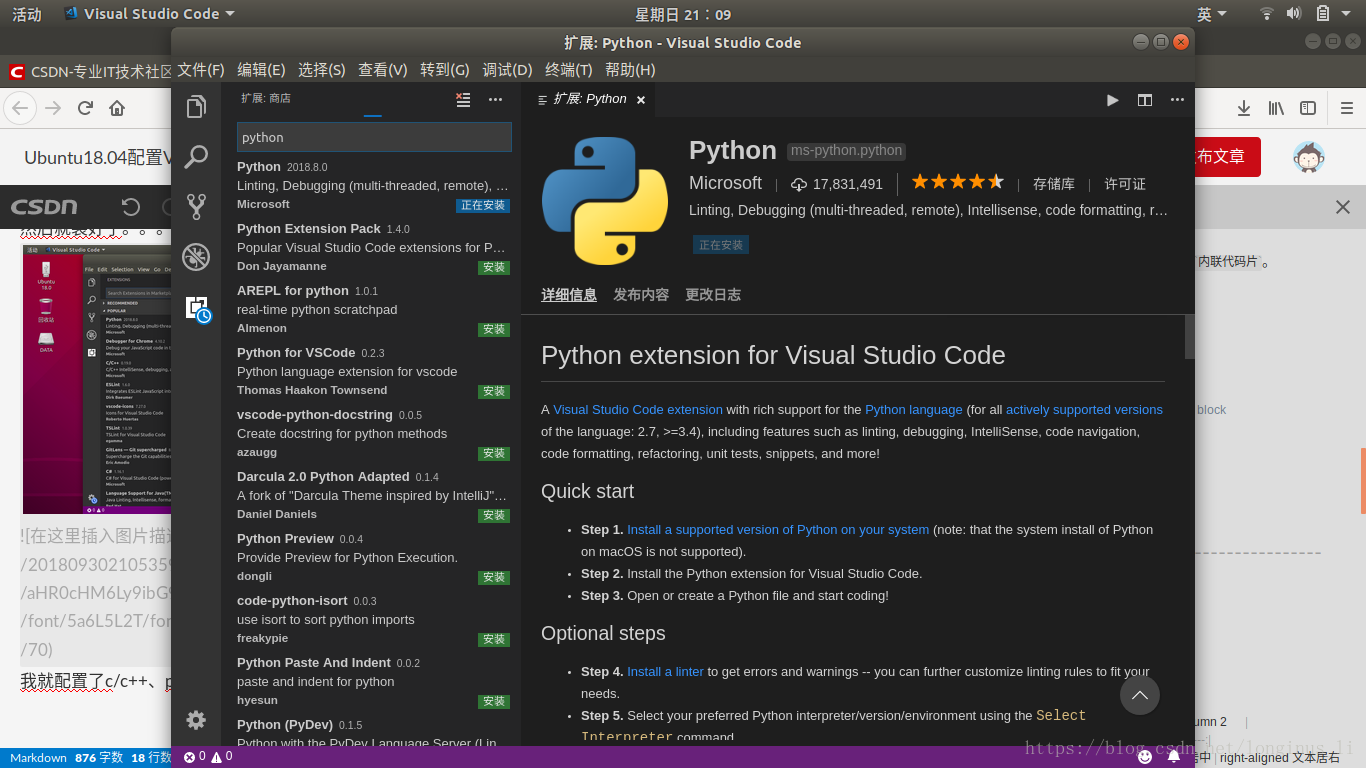Image resolution: width=1366 pixels, height=768 pixels.
Task: Open editor more actions ellipsis
Action: (1177, 100)
